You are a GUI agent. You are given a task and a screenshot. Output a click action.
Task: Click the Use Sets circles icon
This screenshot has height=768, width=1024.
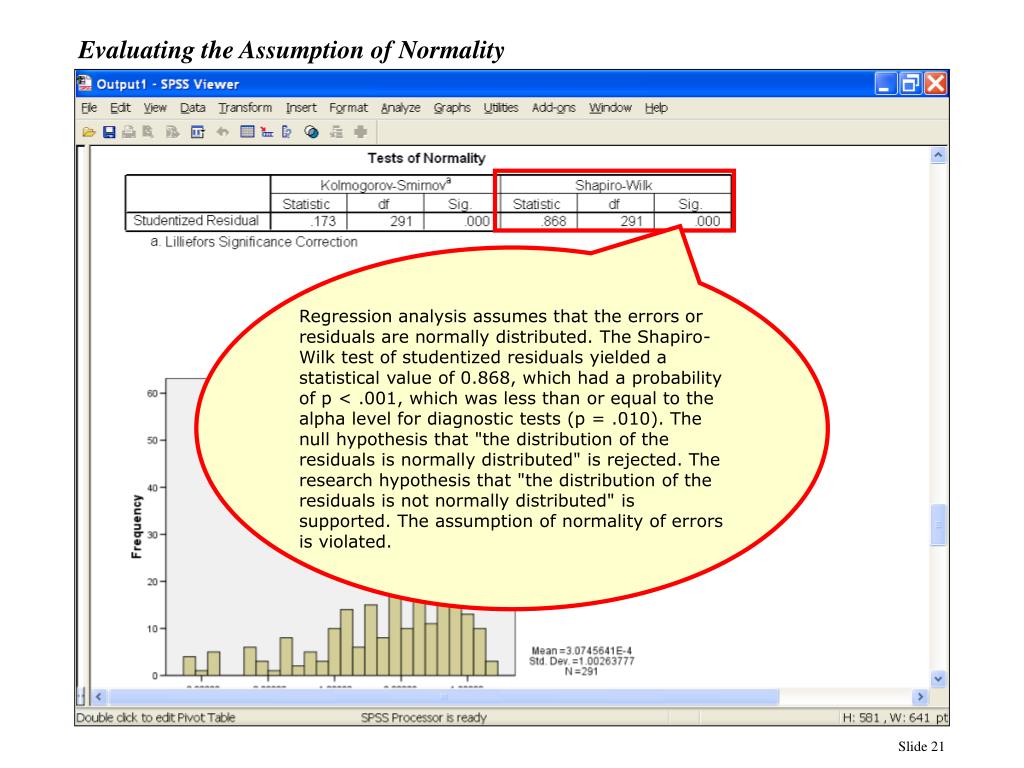coord(312,133)
